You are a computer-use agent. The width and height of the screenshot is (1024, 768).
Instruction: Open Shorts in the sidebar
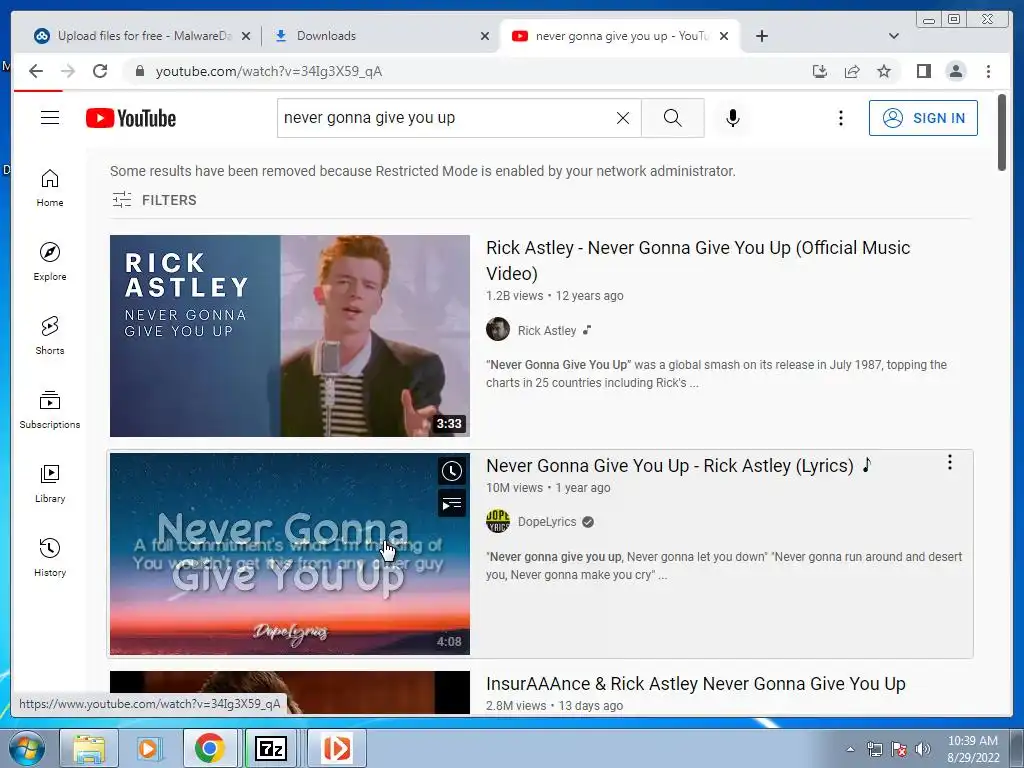coord(50,336)
